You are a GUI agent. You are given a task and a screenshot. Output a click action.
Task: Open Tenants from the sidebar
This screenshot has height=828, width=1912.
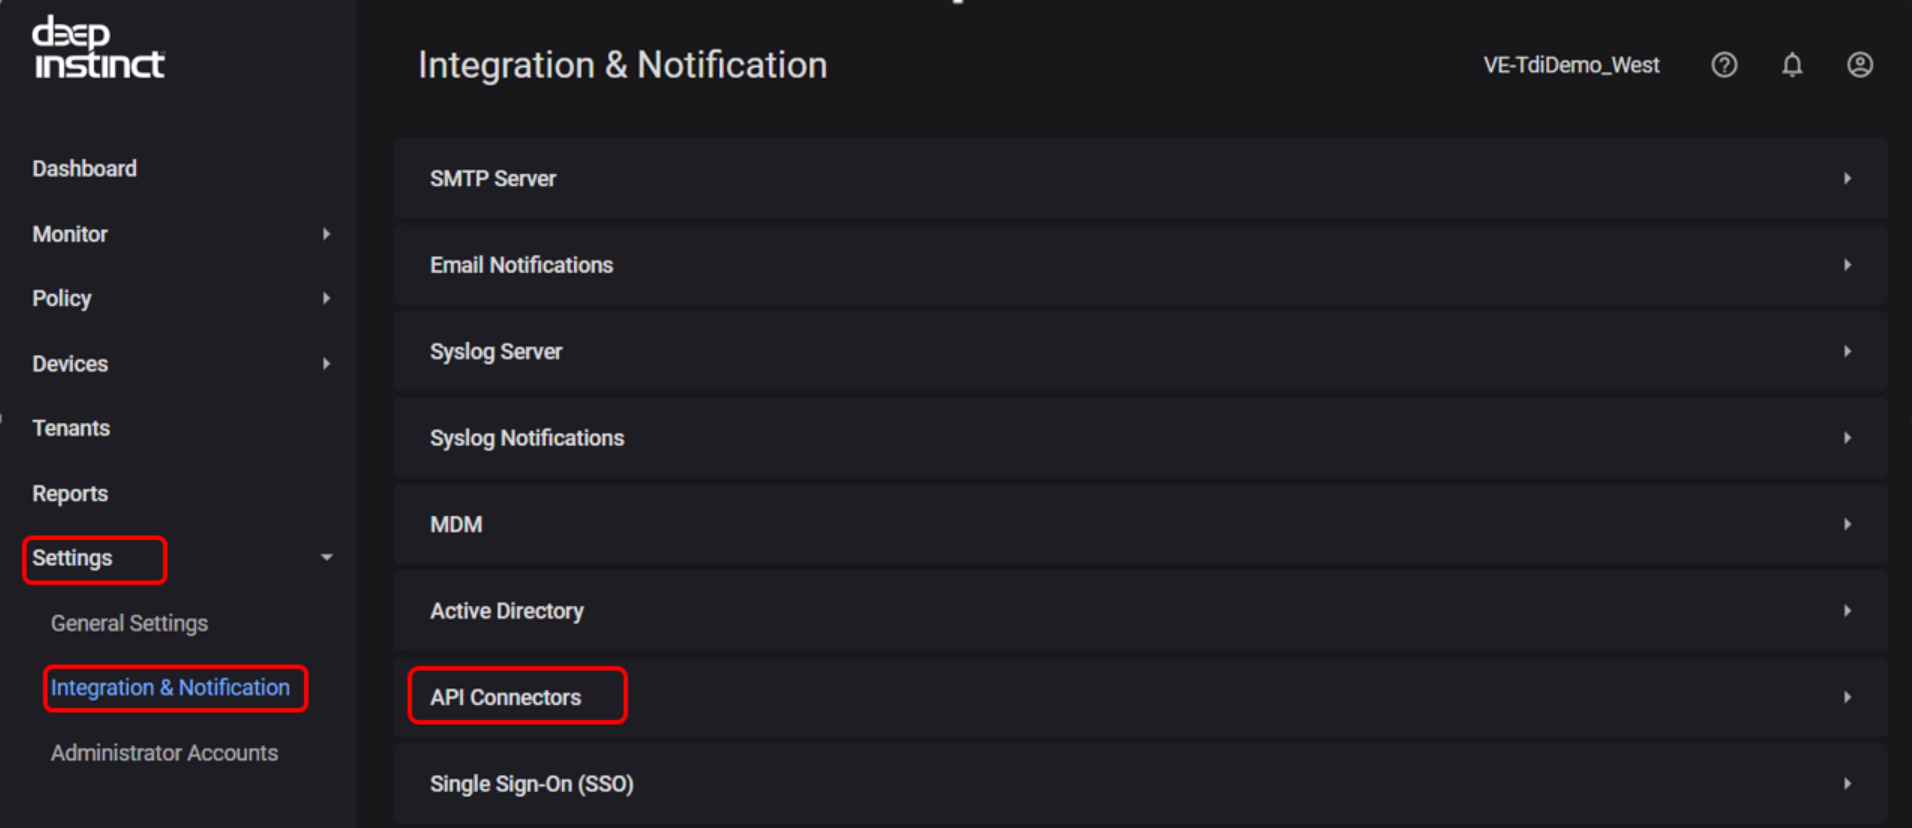click(x=71, y=428)
